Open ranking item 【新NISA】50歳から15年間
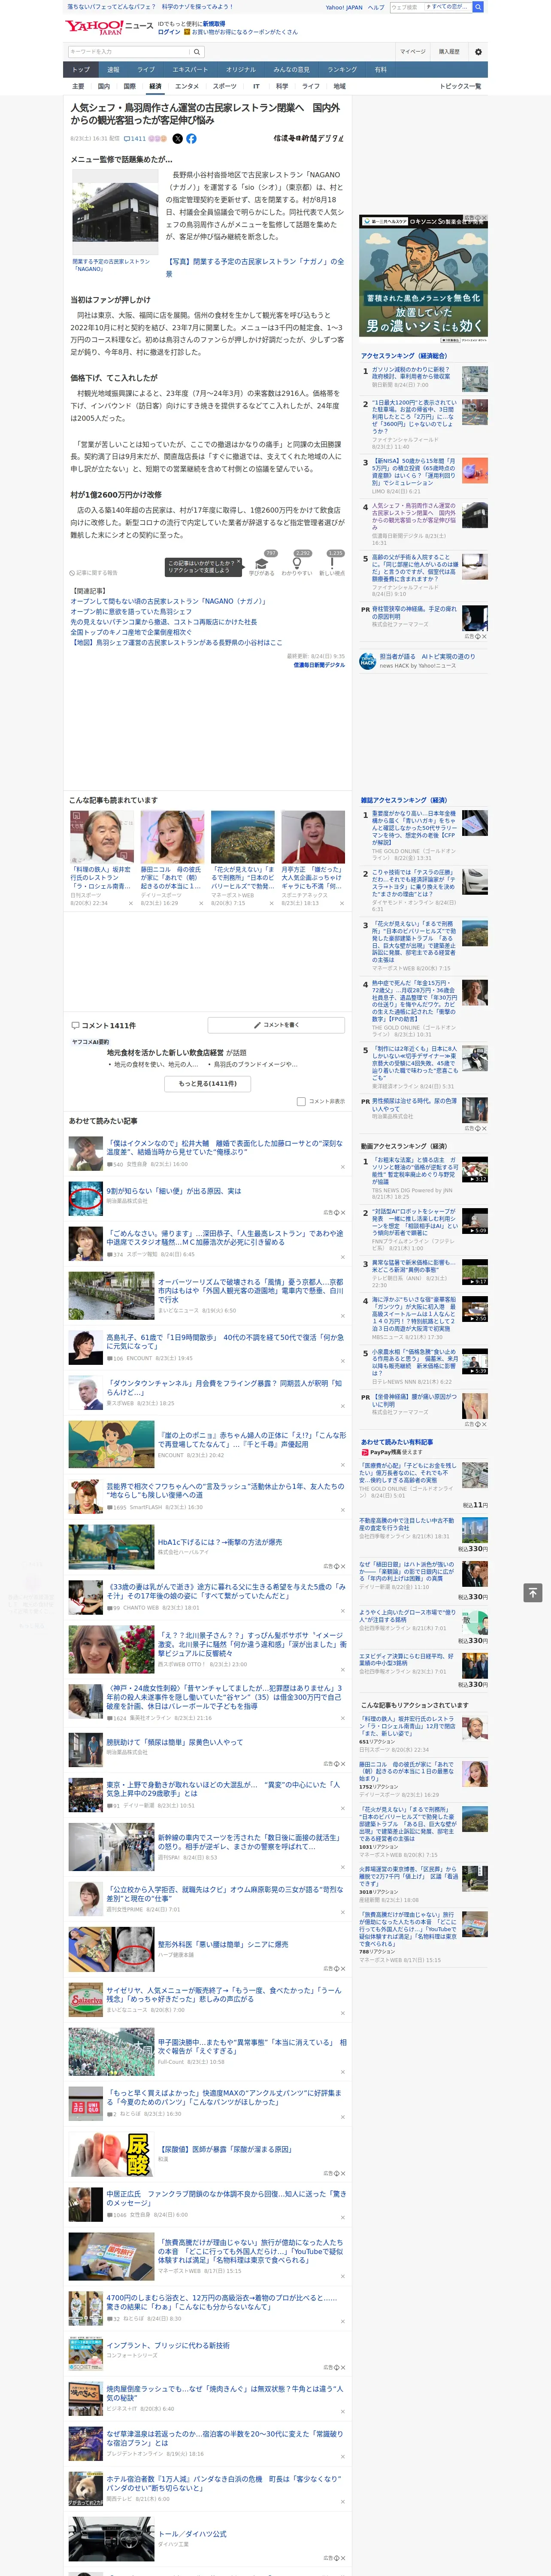 (414, 472)
